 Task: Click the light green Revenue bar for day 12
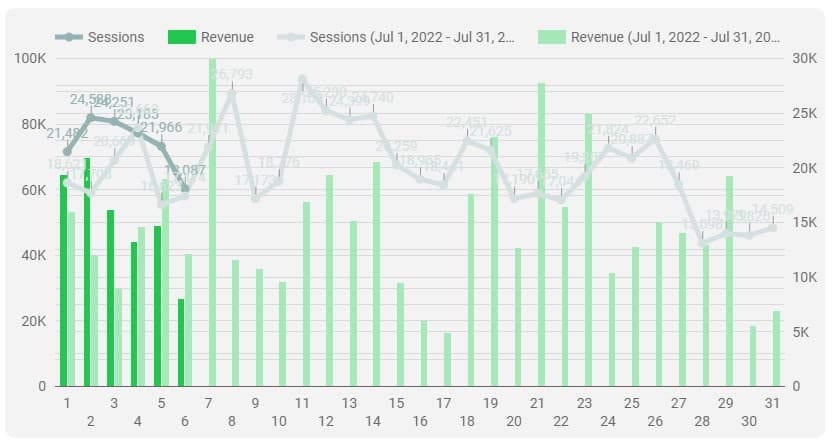pos(330,280)
